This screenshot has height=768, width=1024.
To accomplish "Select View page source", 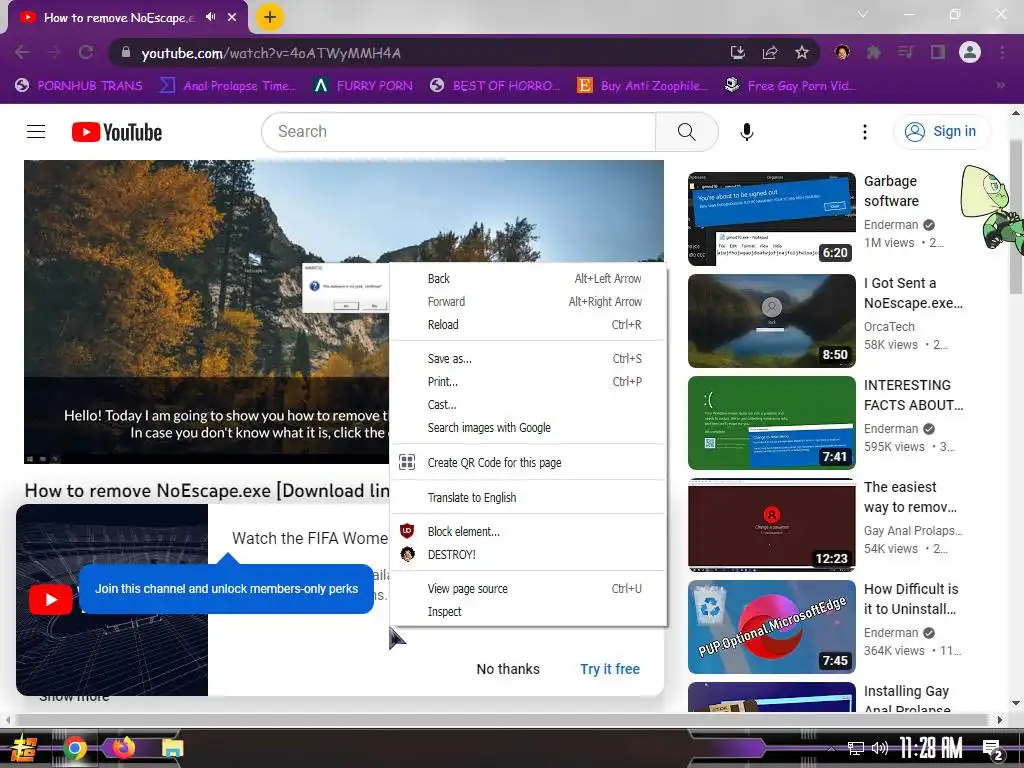I will pos(528,588).
